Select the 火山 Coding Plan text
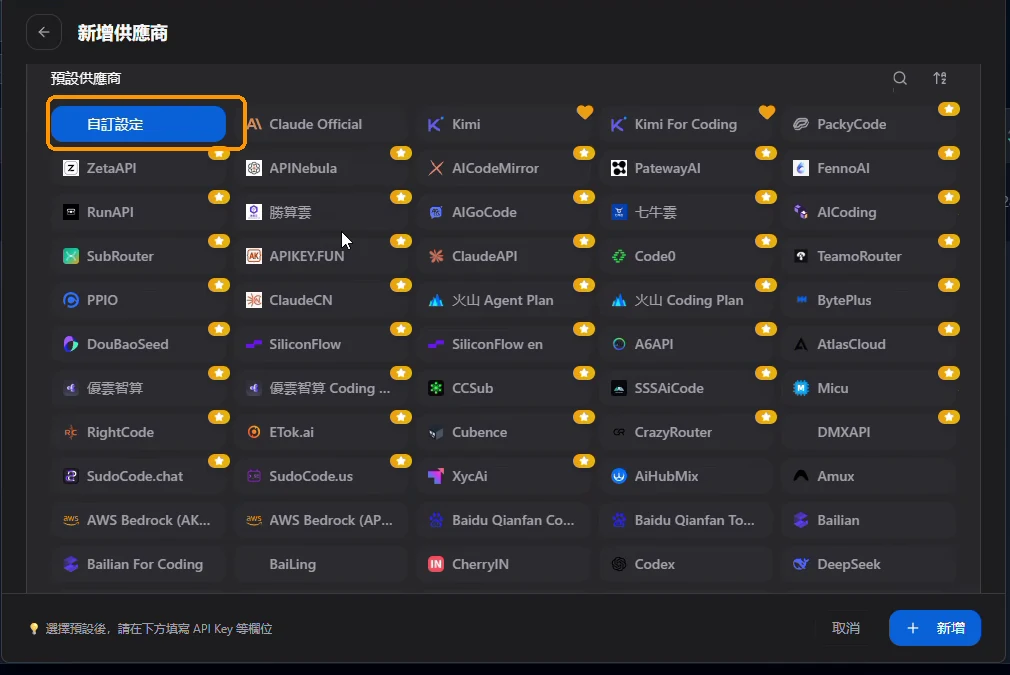Viewport: 1010px width, 675px height. point(689,300)
